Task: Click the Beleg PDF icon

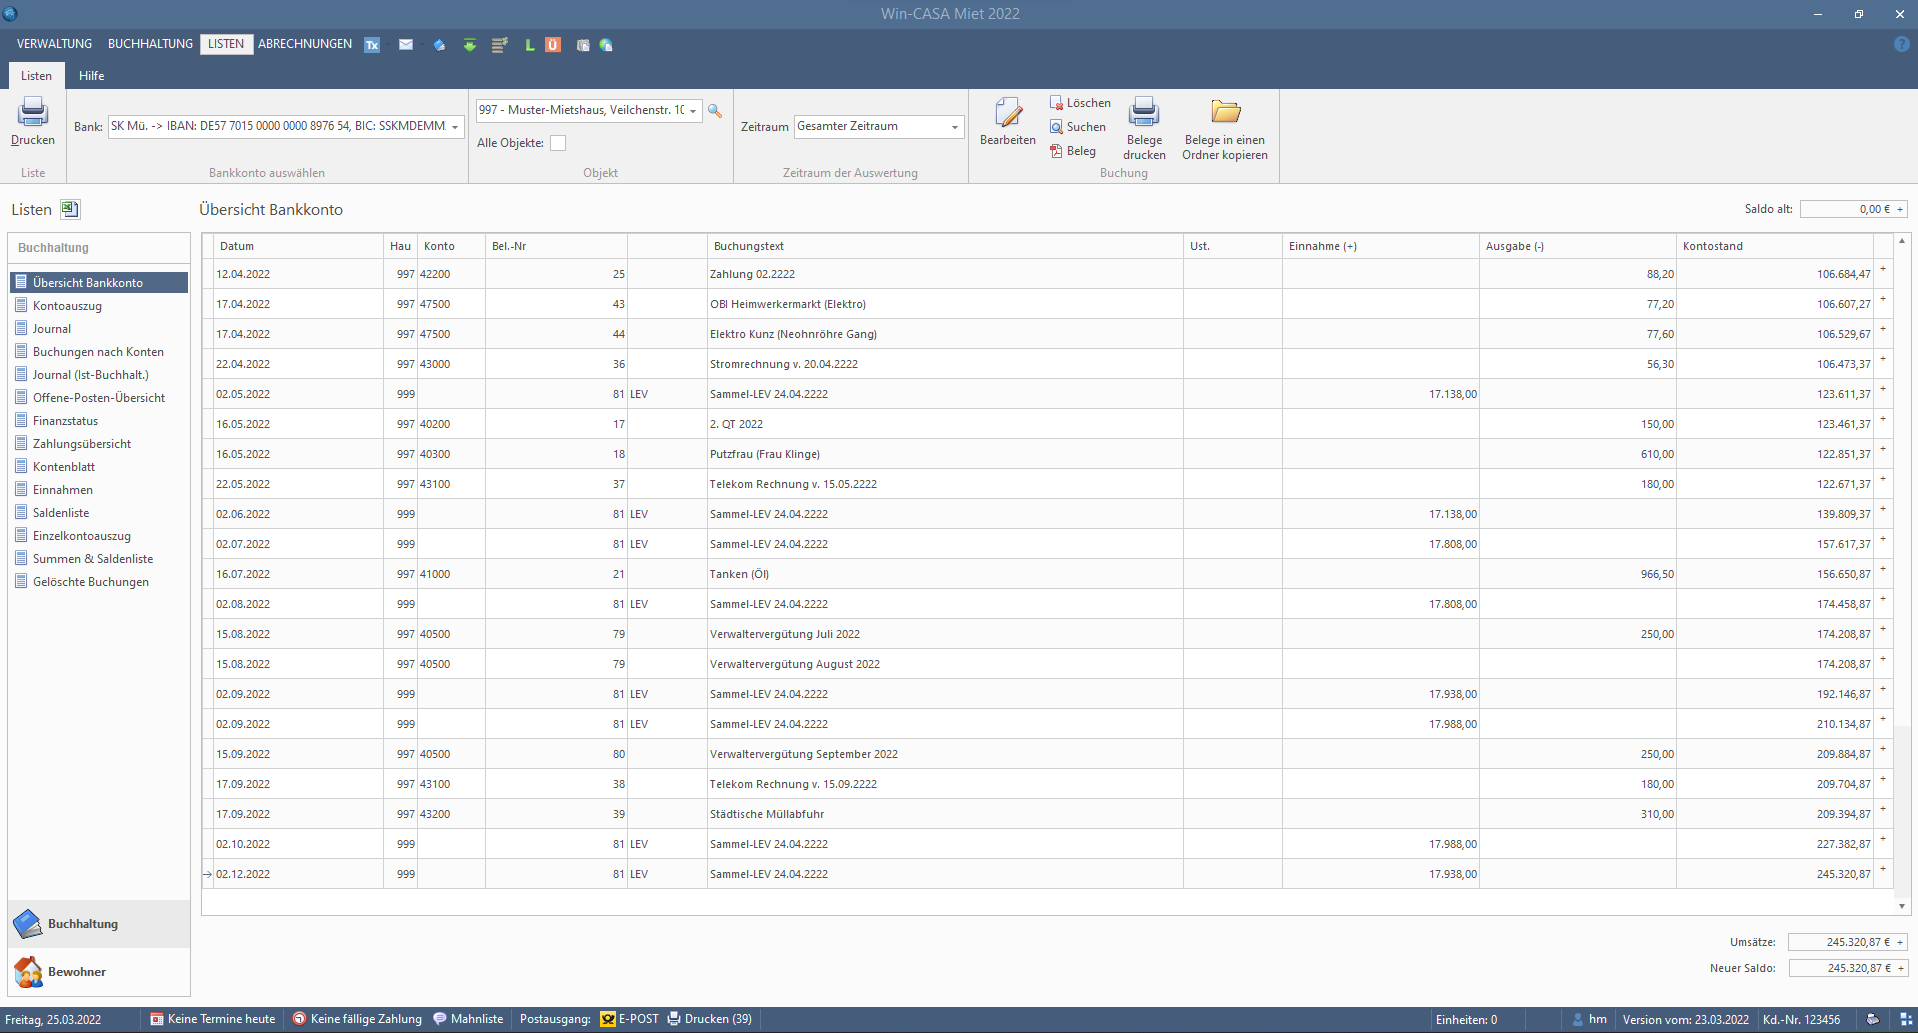Action: coord(1056,151)
